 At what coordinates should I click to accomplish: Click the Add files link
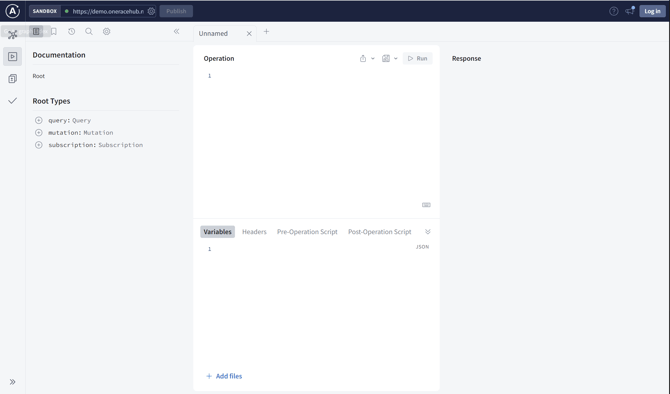[x=224, y=376]
